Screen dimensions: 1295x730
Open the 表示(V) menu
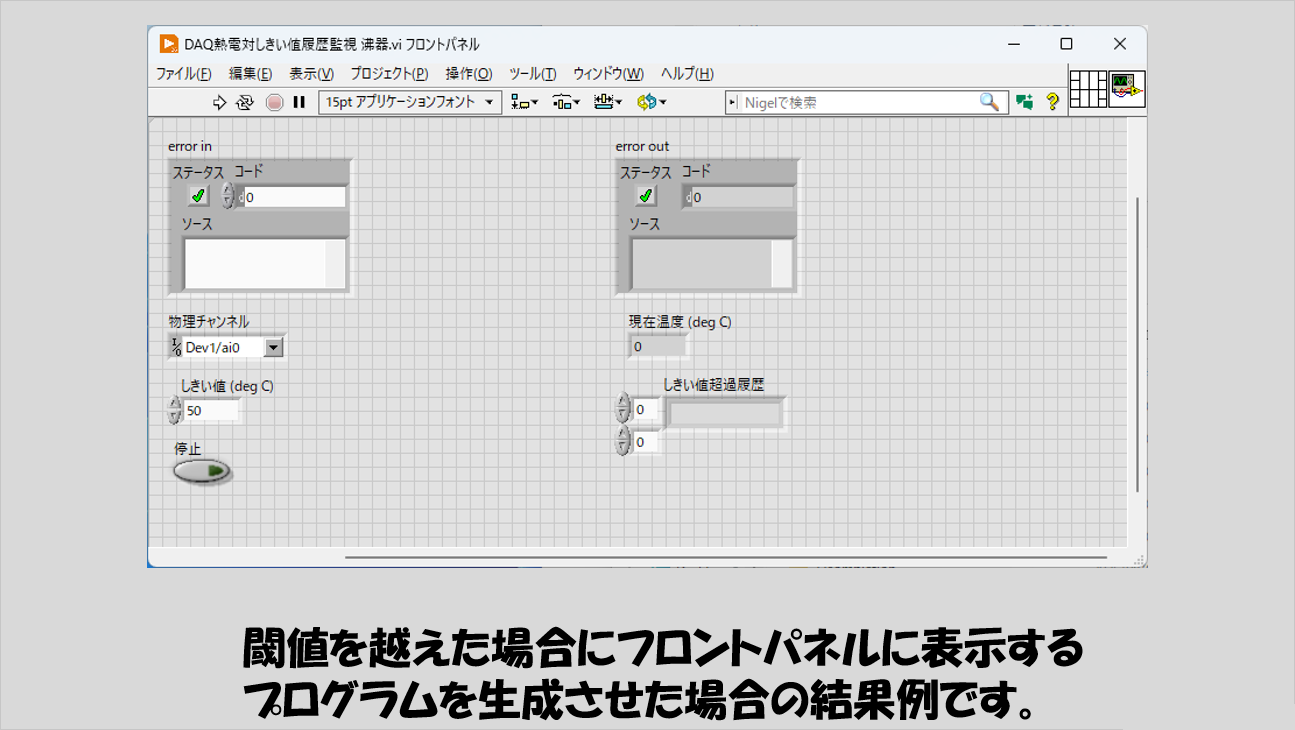tap(312, 74)
